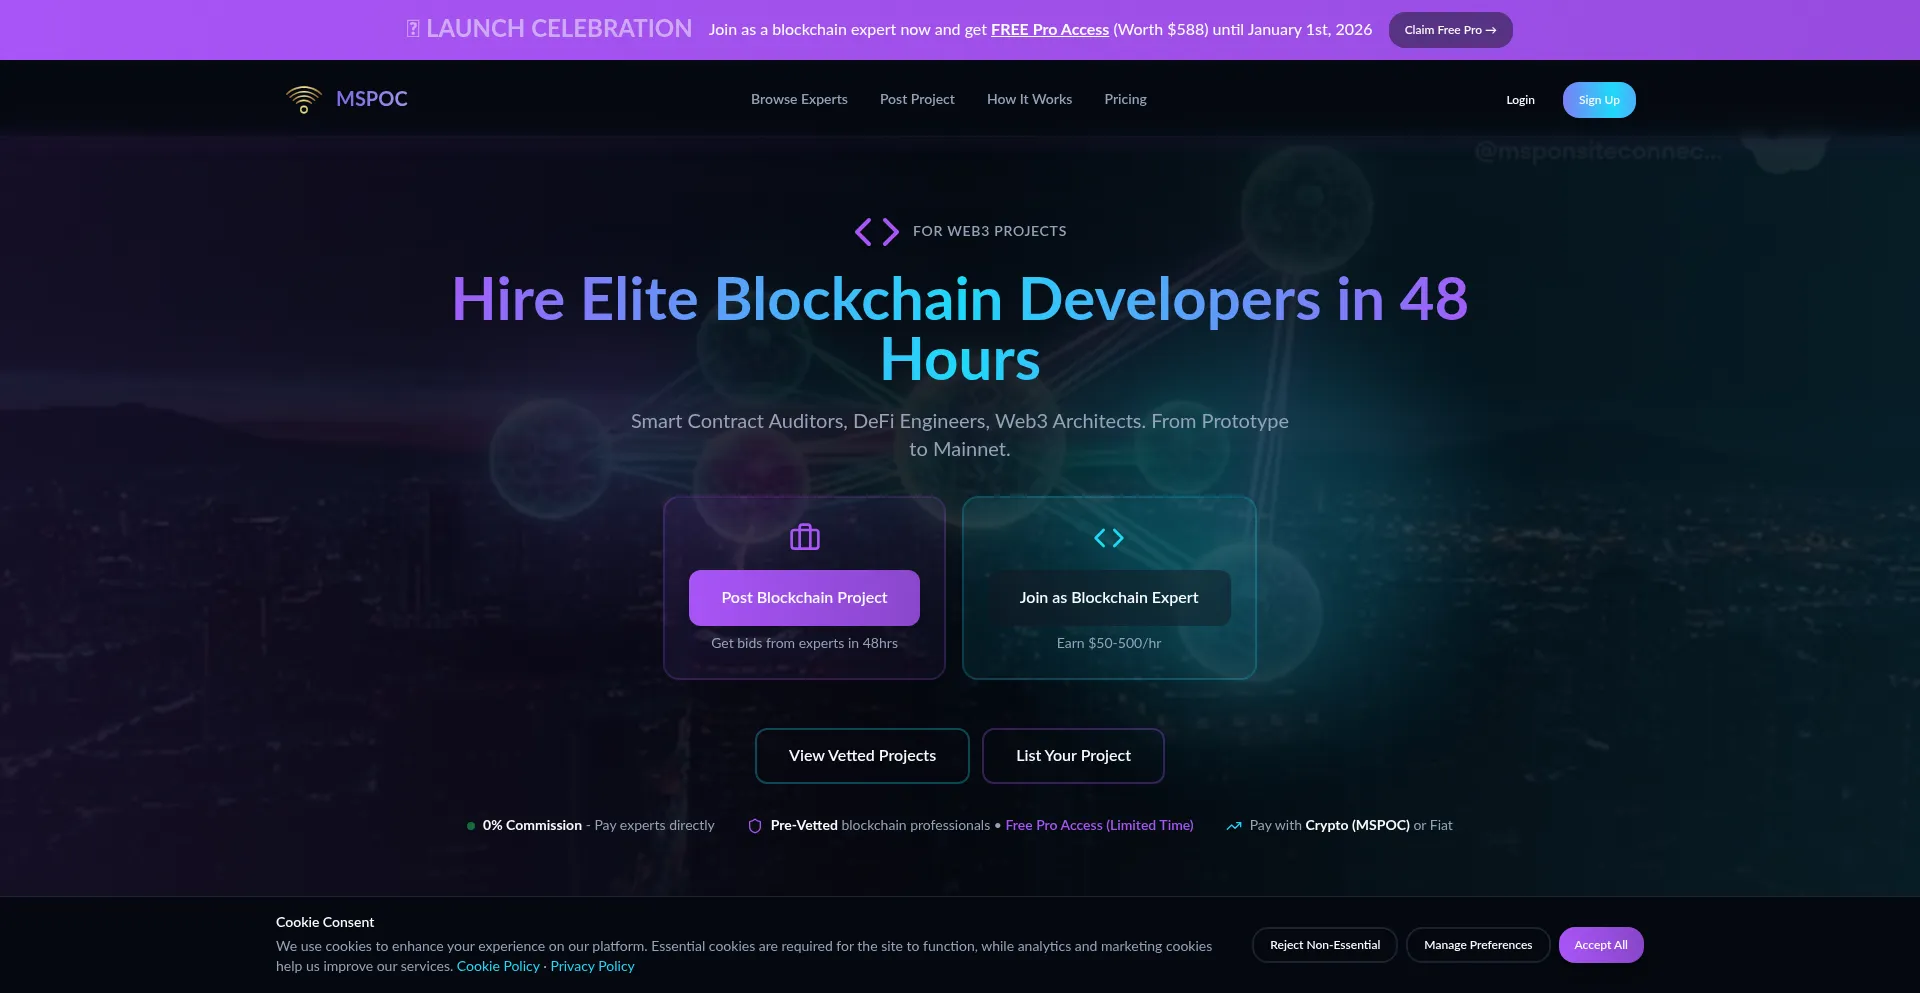1920x993 pixels.
Task: Accept all cookies
Action: (1601, 945)
